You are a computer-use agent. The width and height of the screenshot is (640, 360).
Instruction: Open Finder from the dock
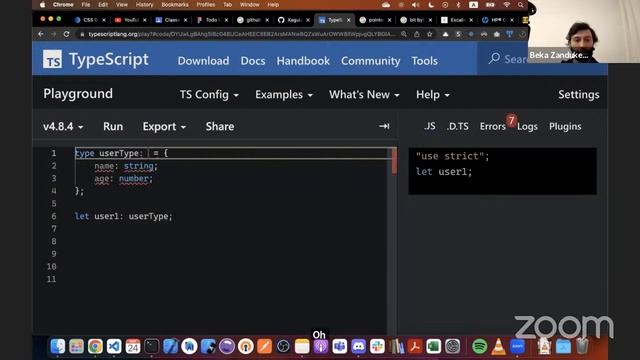tap(58, 347)
